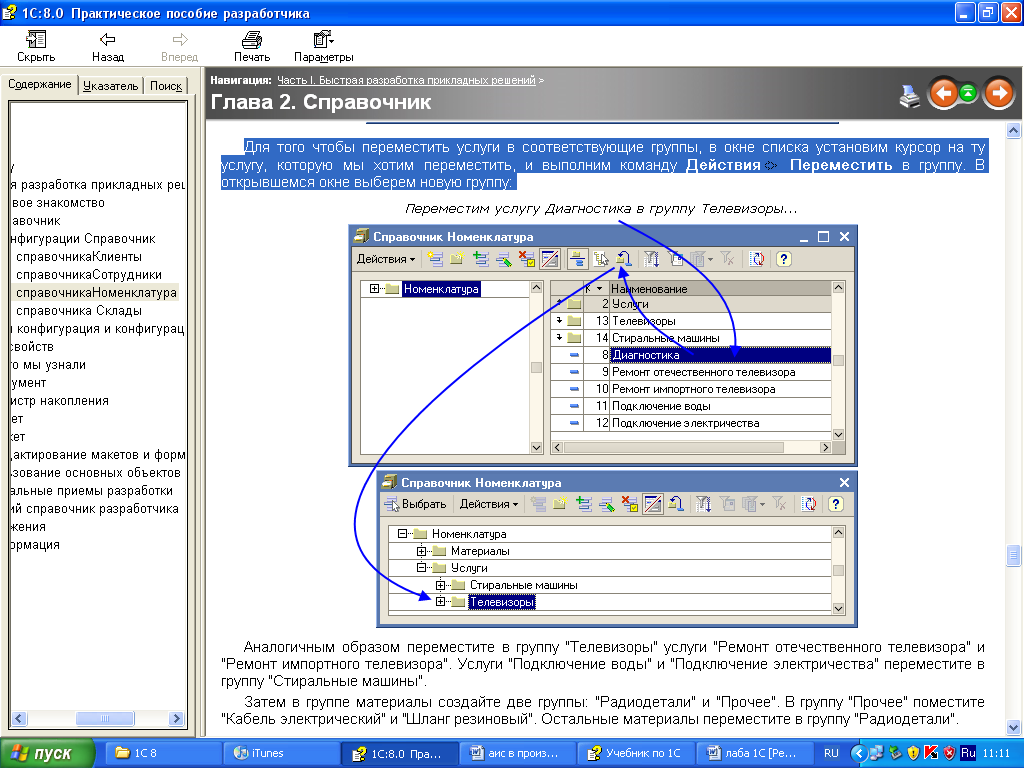The width and height of the screenshot is (1024, 768).
Task: Switch to the Содержание tab
Action: point(40,85)
